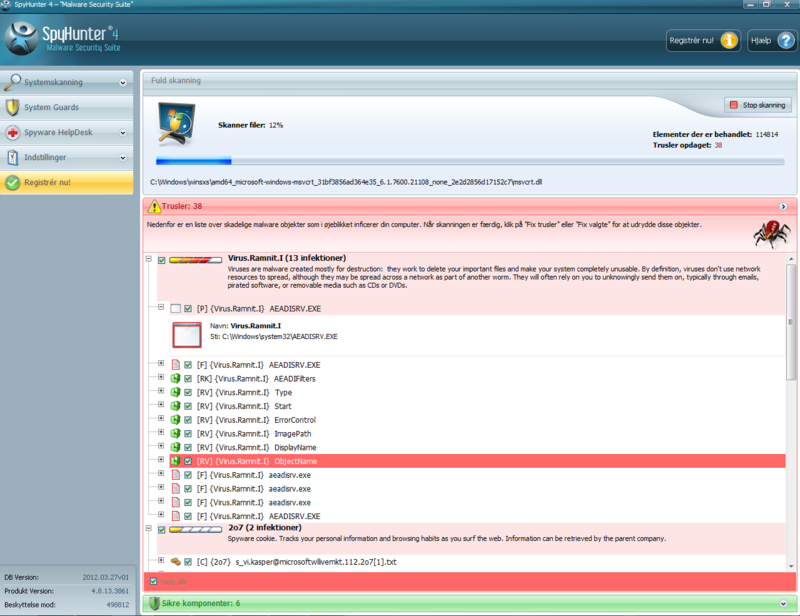This screenshot has width=800, height=616.
Task: Expand the [RV] Start entry
Action: [161, 404]
